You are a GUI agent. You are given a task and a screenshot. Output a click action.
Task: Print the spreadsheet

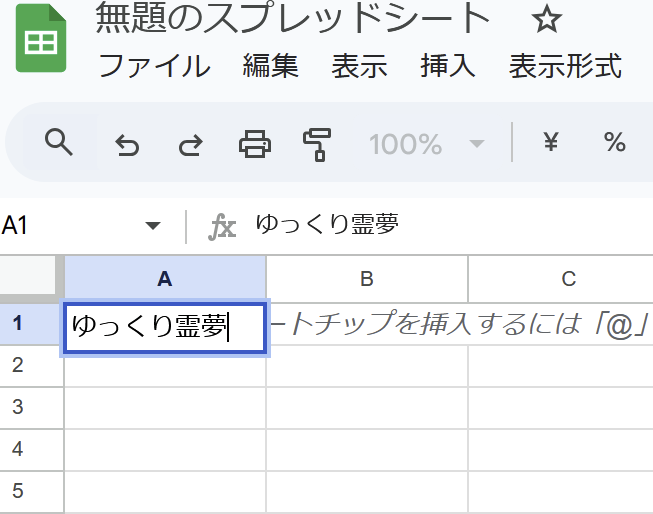coord(254,145)
